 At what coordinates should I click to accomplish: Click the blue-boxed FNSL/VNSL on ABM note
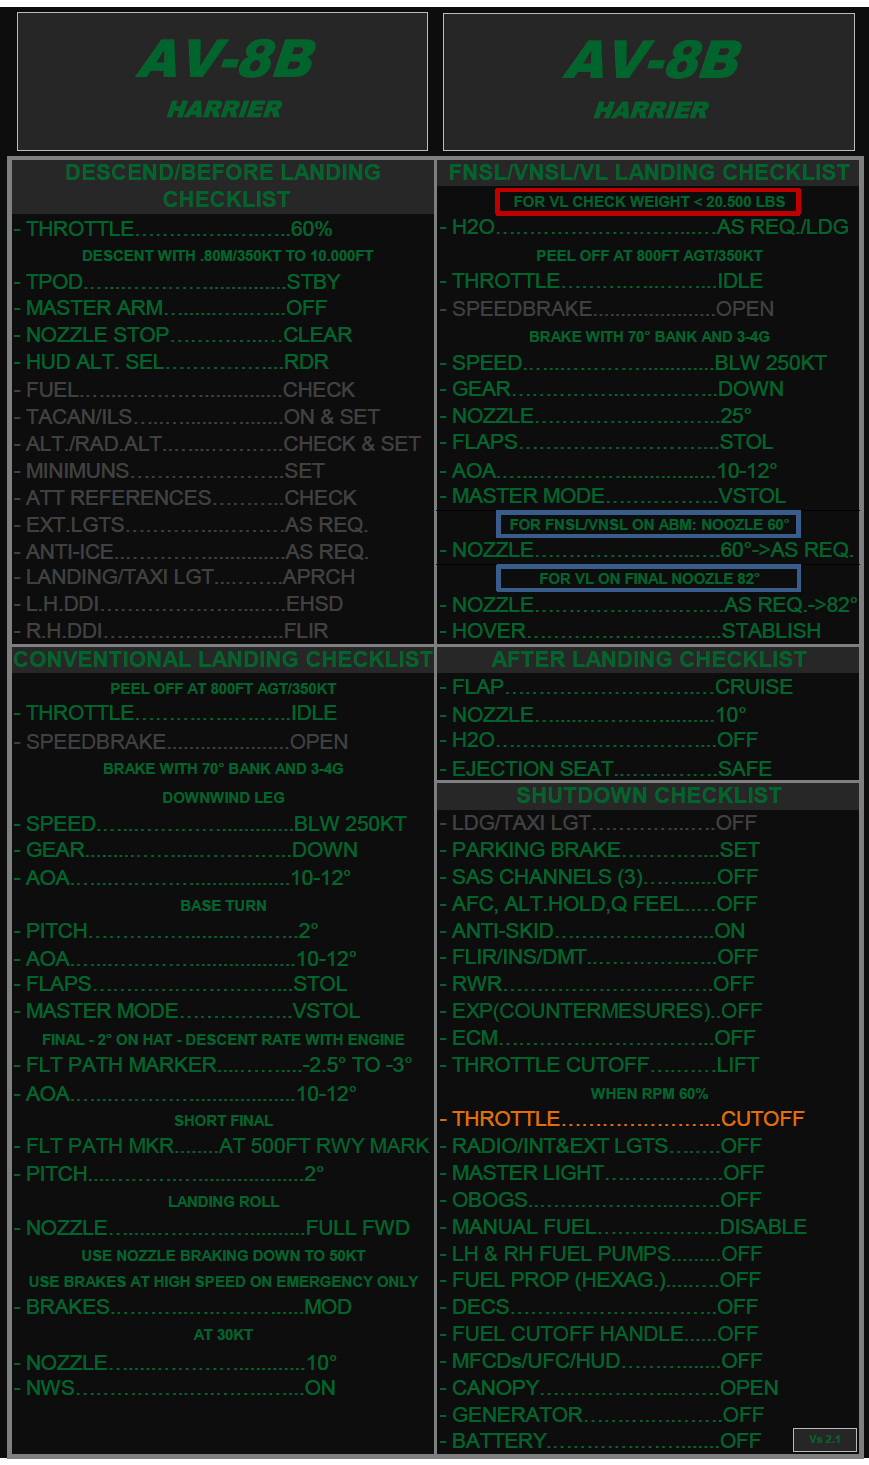click(x=648, y=524)
